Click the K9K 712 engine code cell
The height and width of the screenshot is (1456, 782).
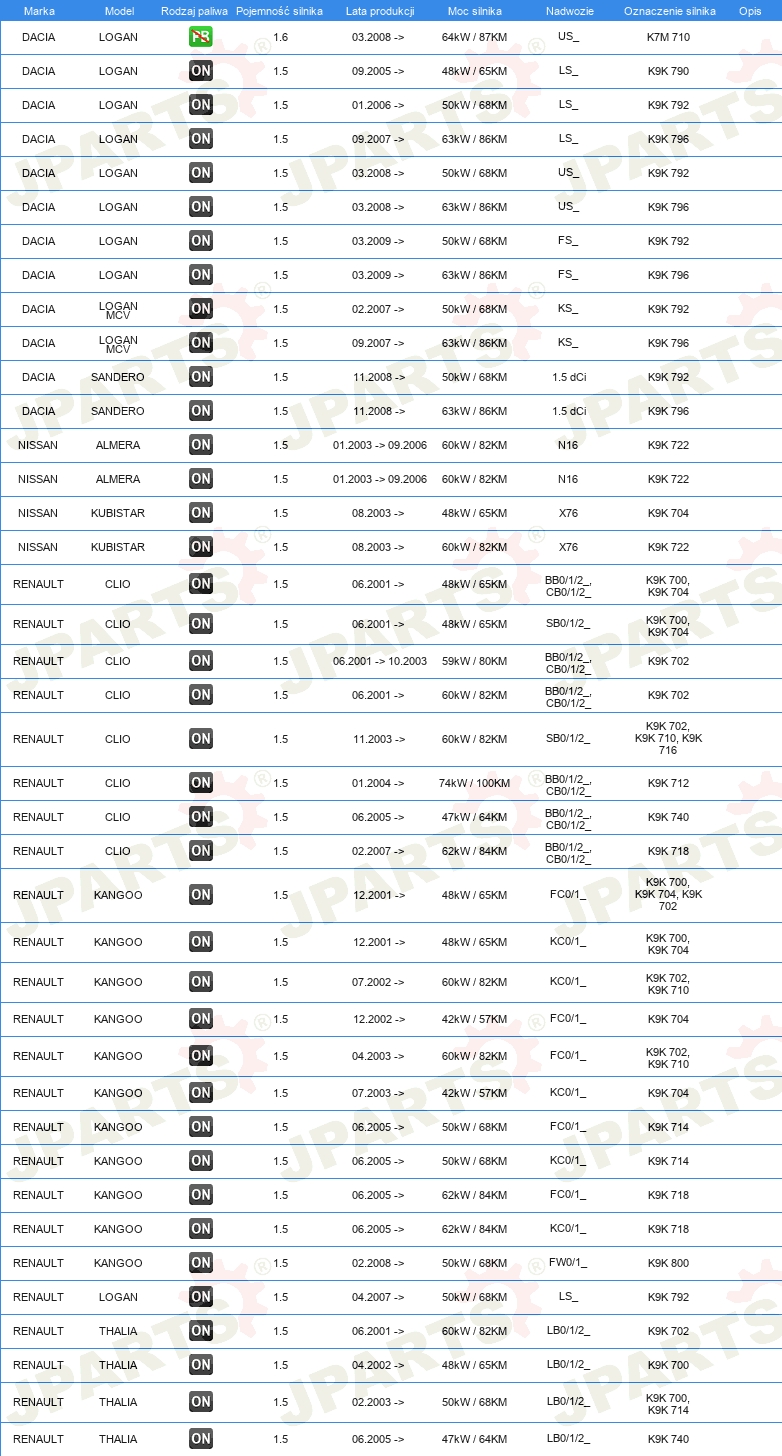668,783
